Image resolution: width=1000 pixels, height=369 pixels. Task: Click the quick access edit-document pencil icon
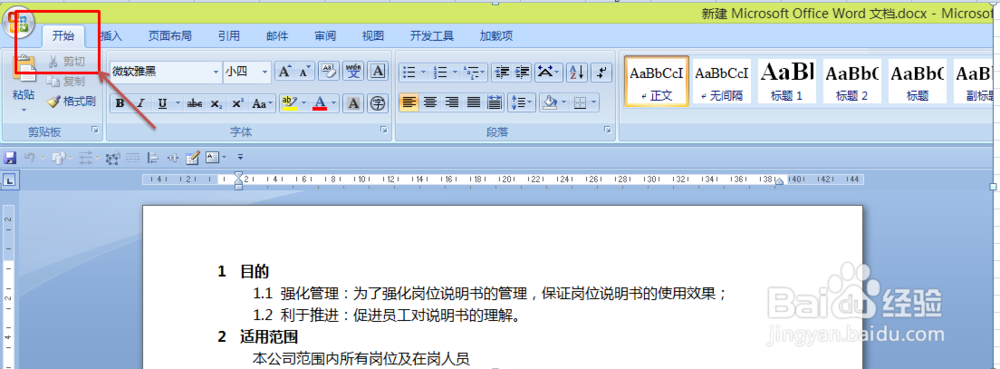tap(193, 157)
